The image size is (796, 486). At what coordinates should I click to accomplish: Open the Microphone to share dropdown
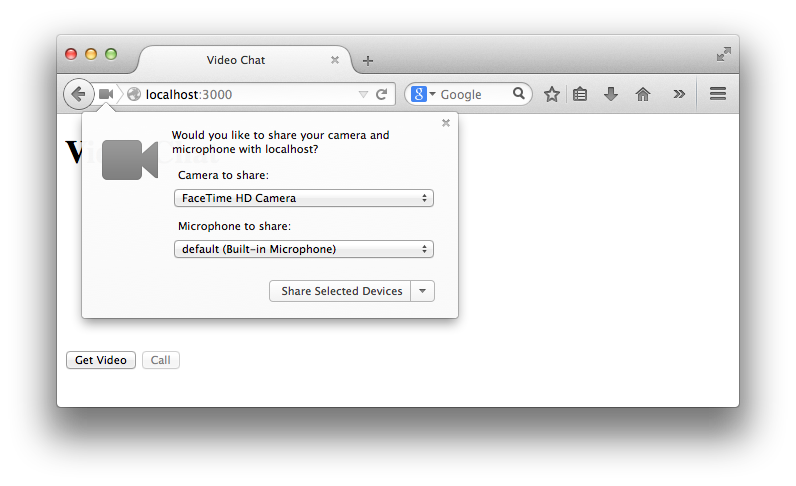(x=304, y=249)
